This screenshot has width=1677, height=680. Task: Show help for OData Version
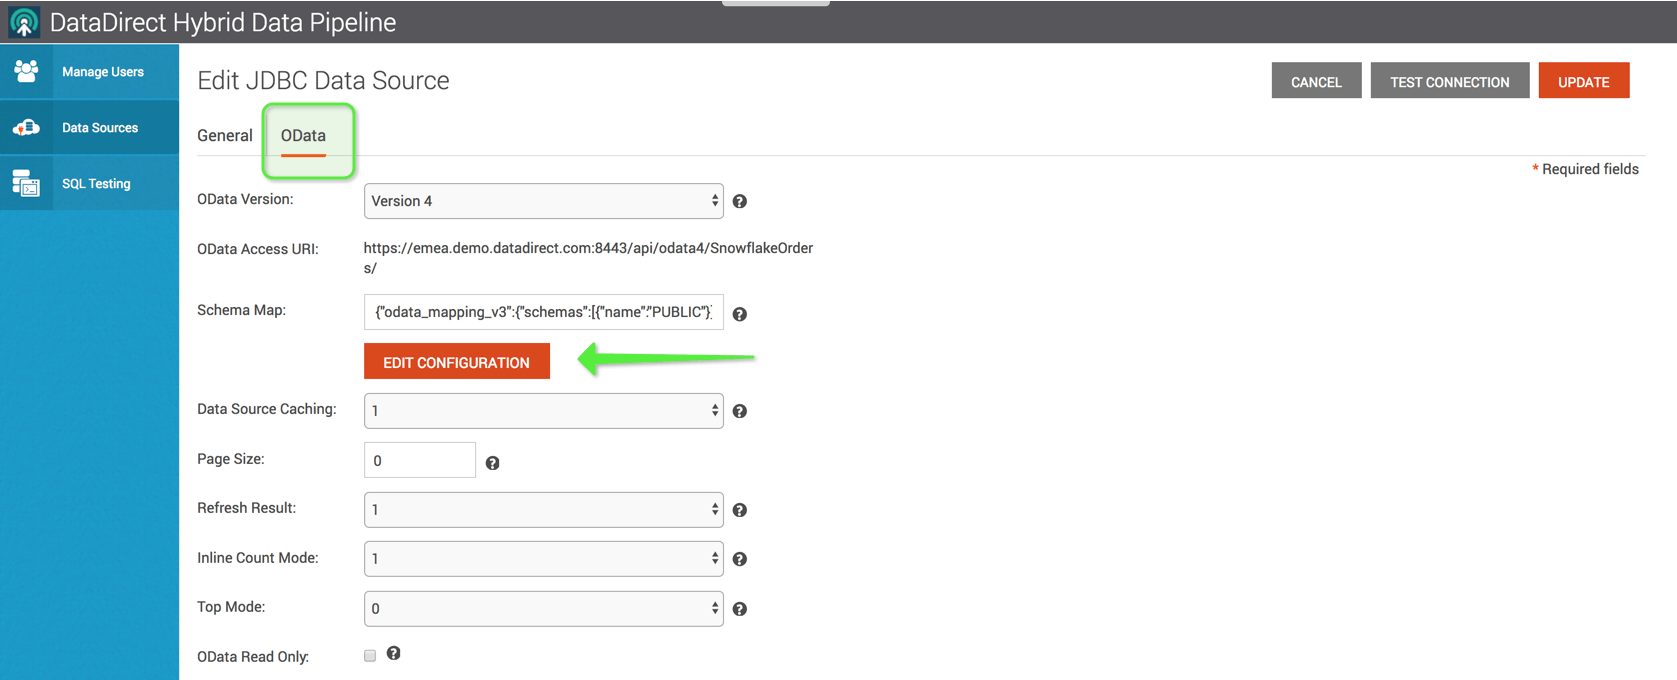coord(740,201)
